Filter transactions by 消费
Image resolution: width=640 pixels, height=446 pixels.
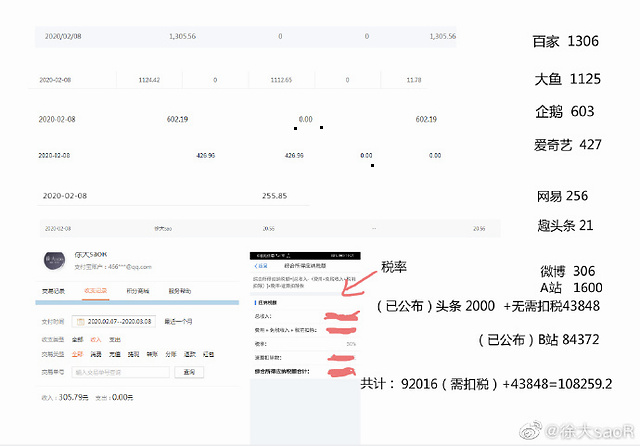pyautogui.click(x=96, y=354)
